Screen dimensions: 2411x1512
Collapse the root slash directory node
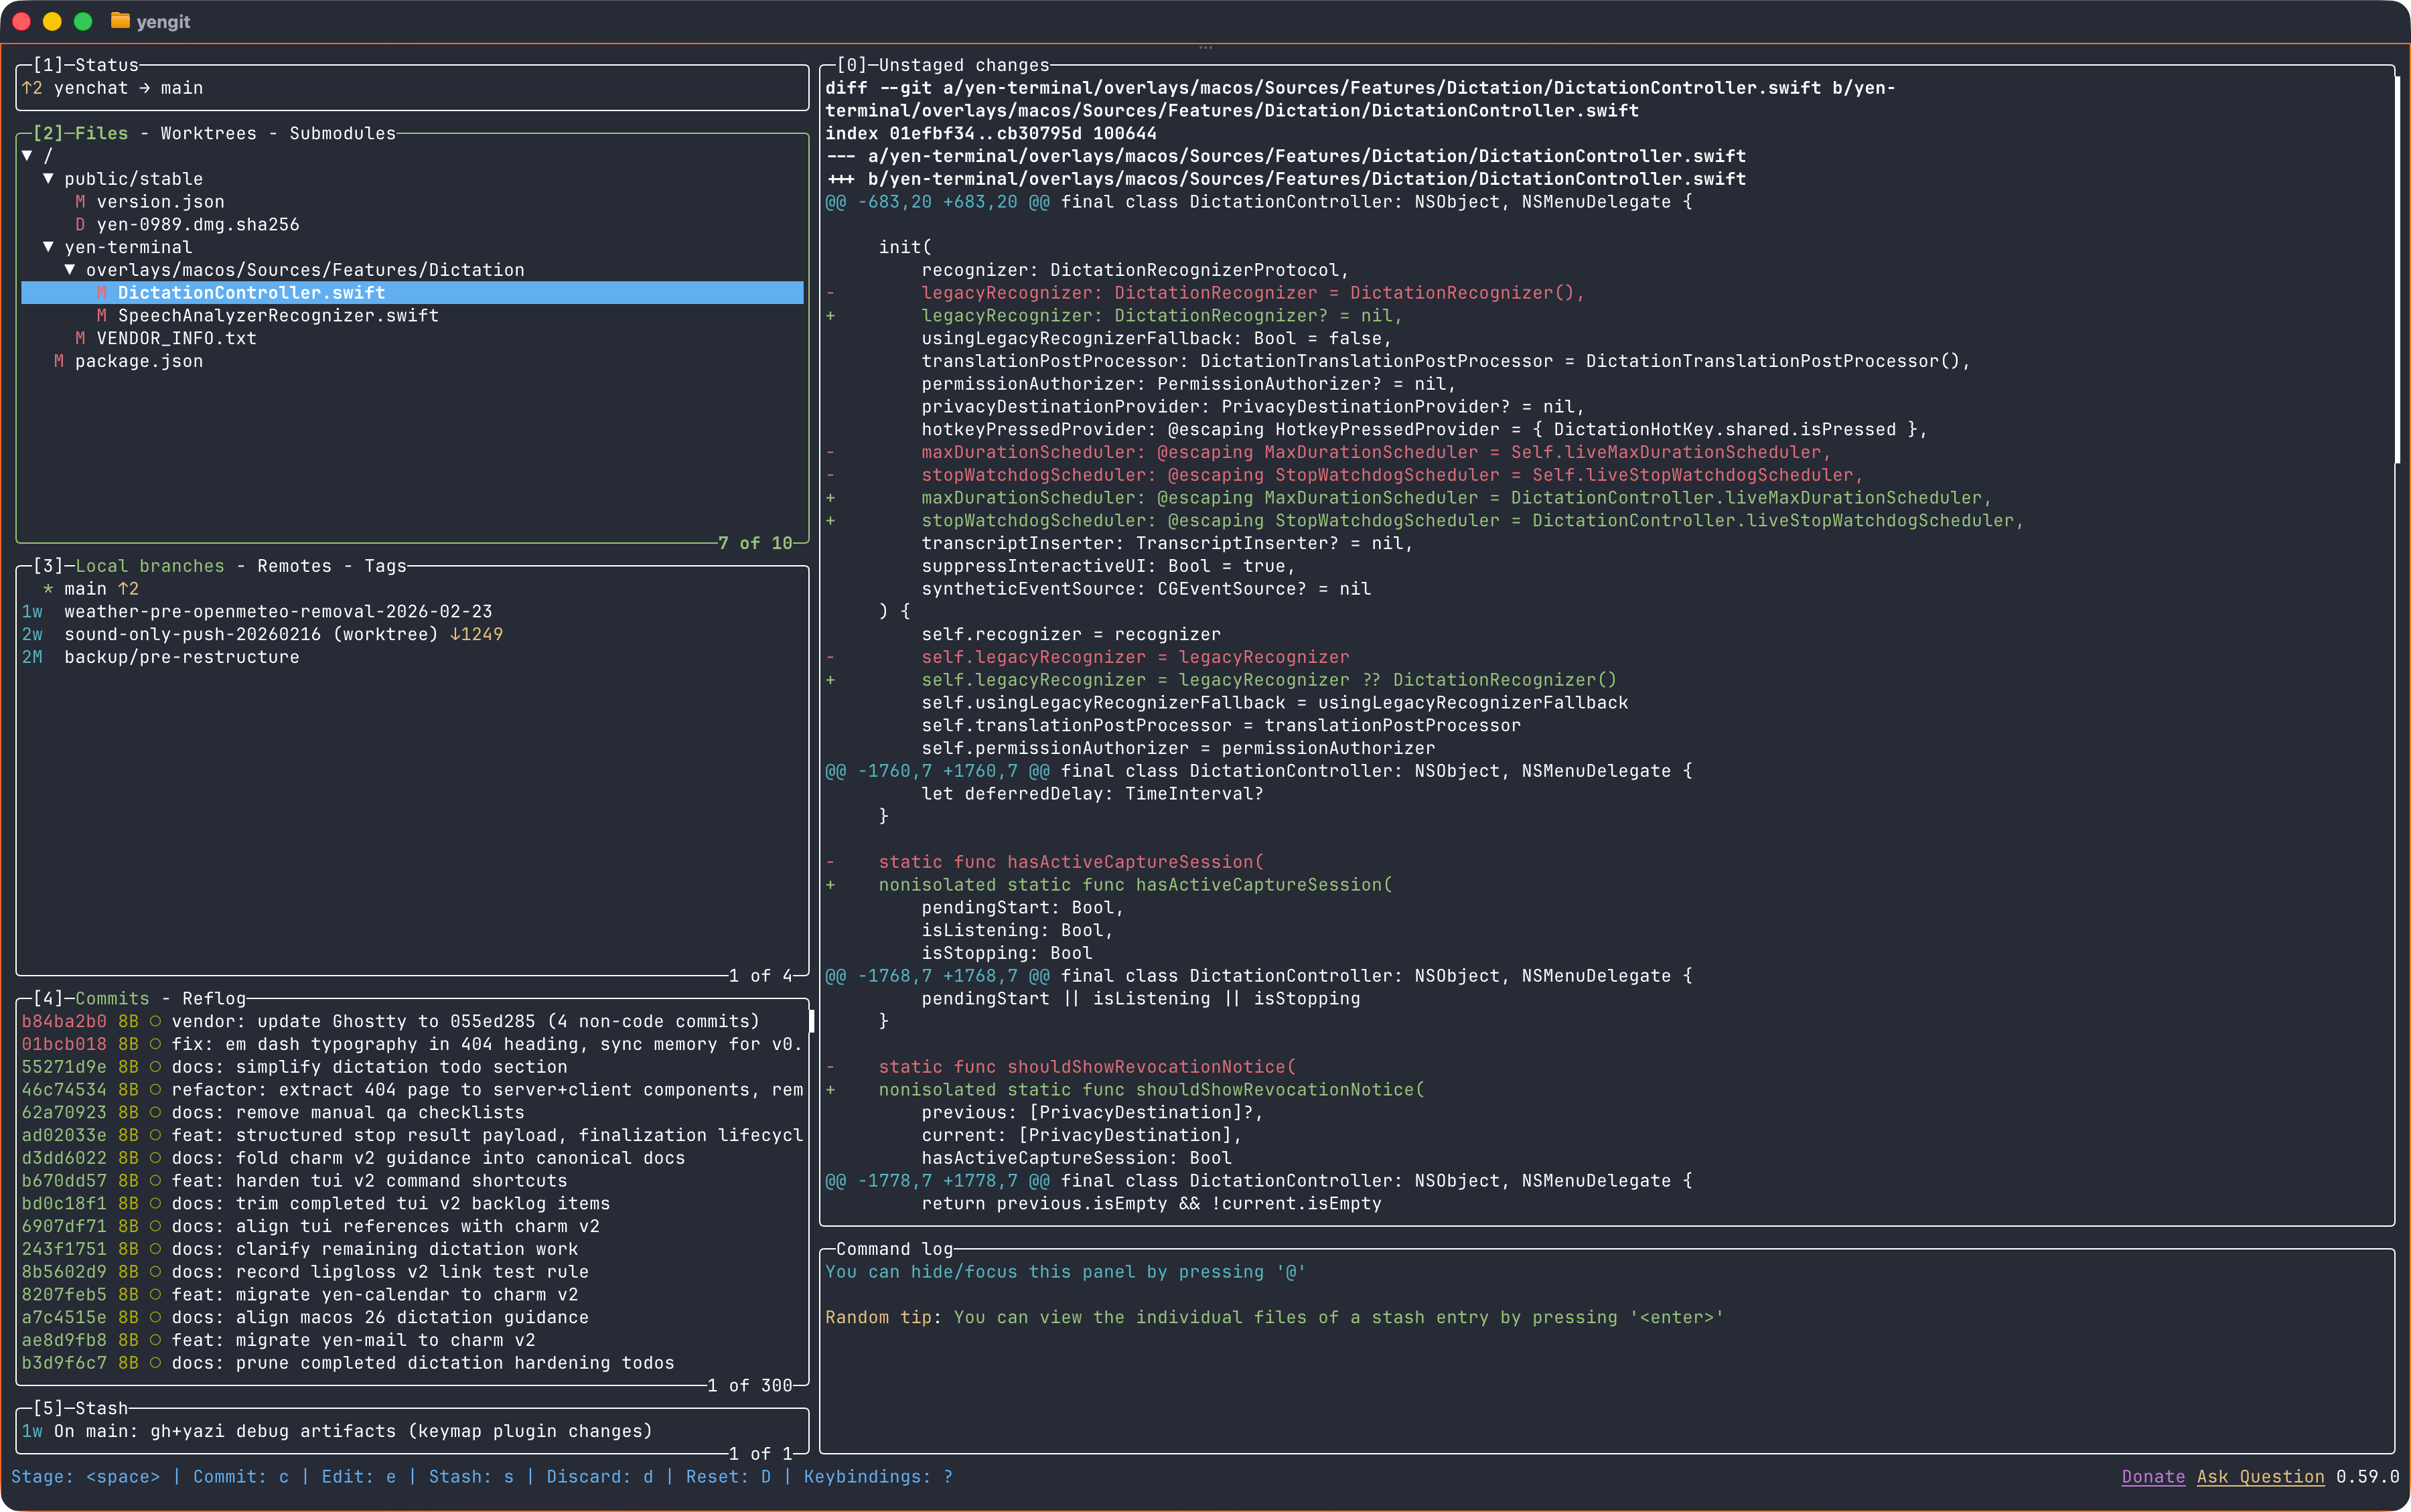(x=27, y=156)
